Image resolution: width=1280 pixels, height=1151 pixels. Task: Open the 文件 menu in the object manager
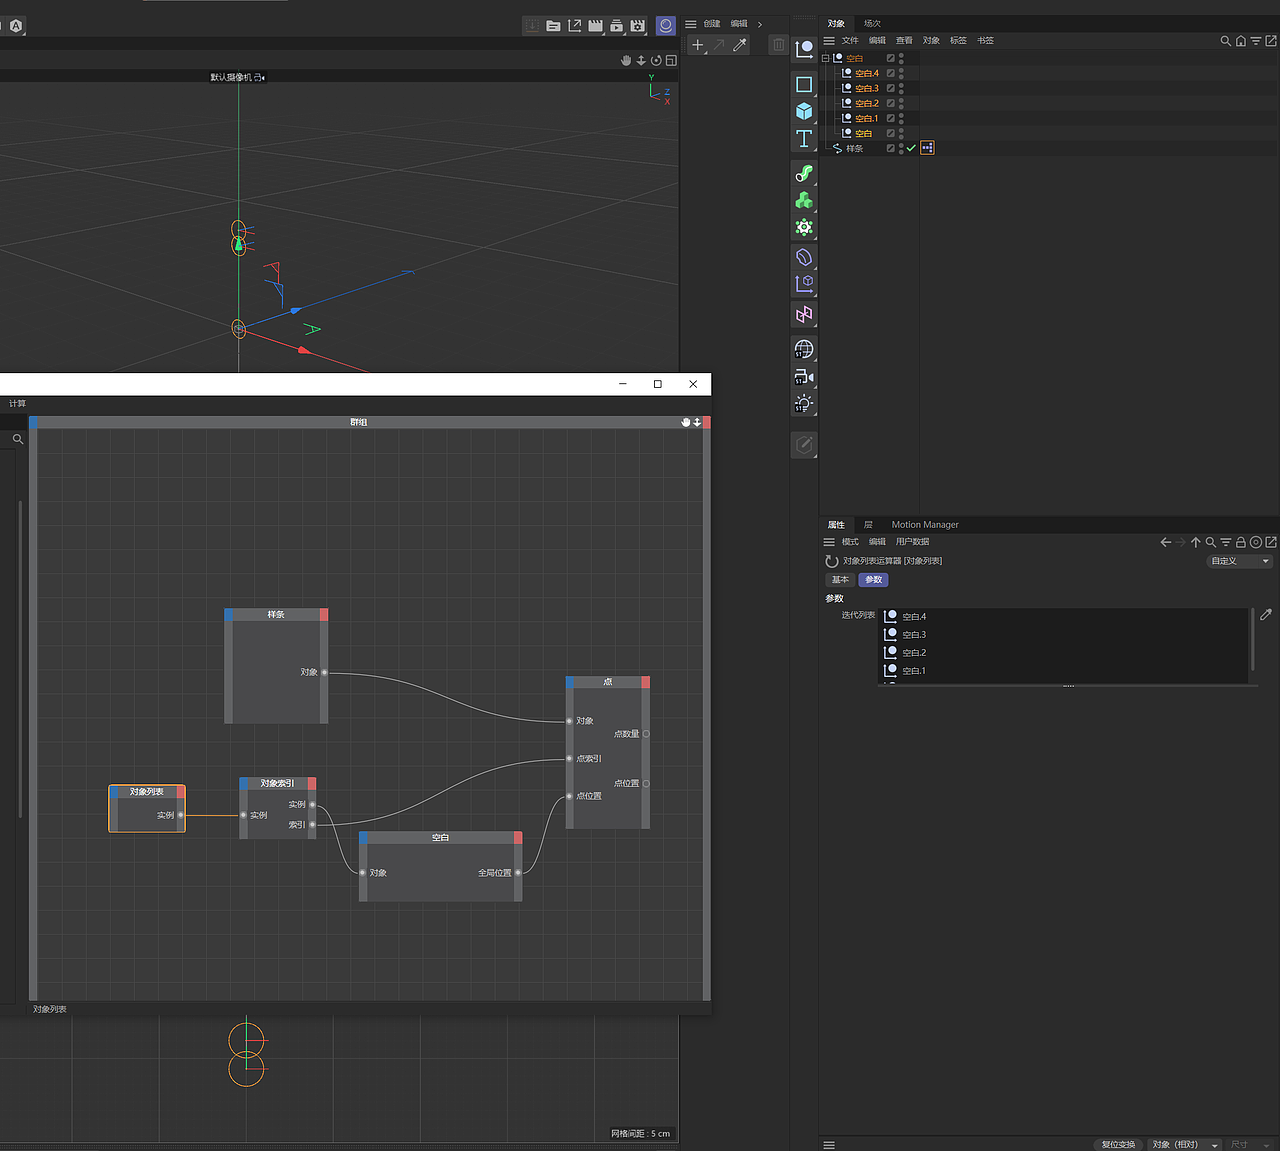(x=850, y=40)
